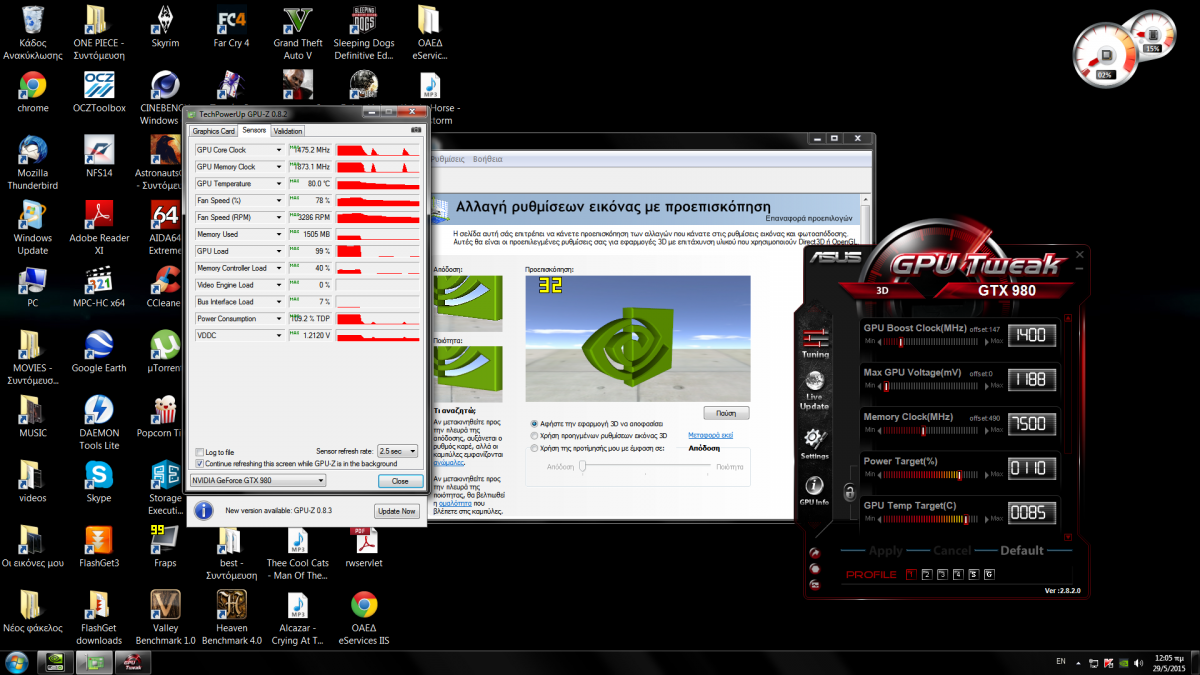This screenshot has width=1200, height=675.
Task: Open NFS14 desktop shortcut
Action: 99,157
